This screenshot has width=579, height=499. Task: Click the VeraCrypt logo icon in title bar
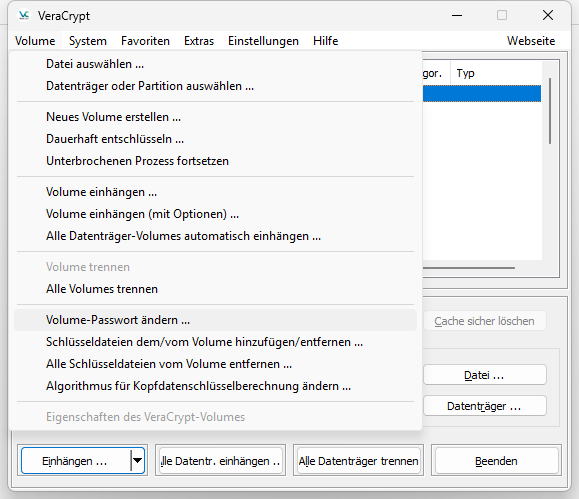[24, 16]
